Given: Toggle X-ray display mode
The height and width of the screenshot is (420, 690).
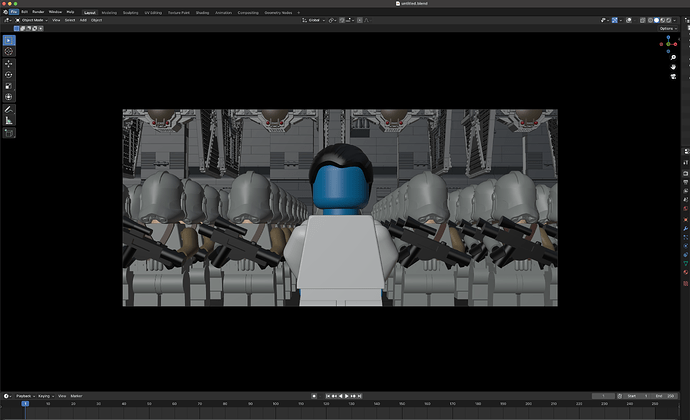Looking at the screenshot, I should click(642, 20).
